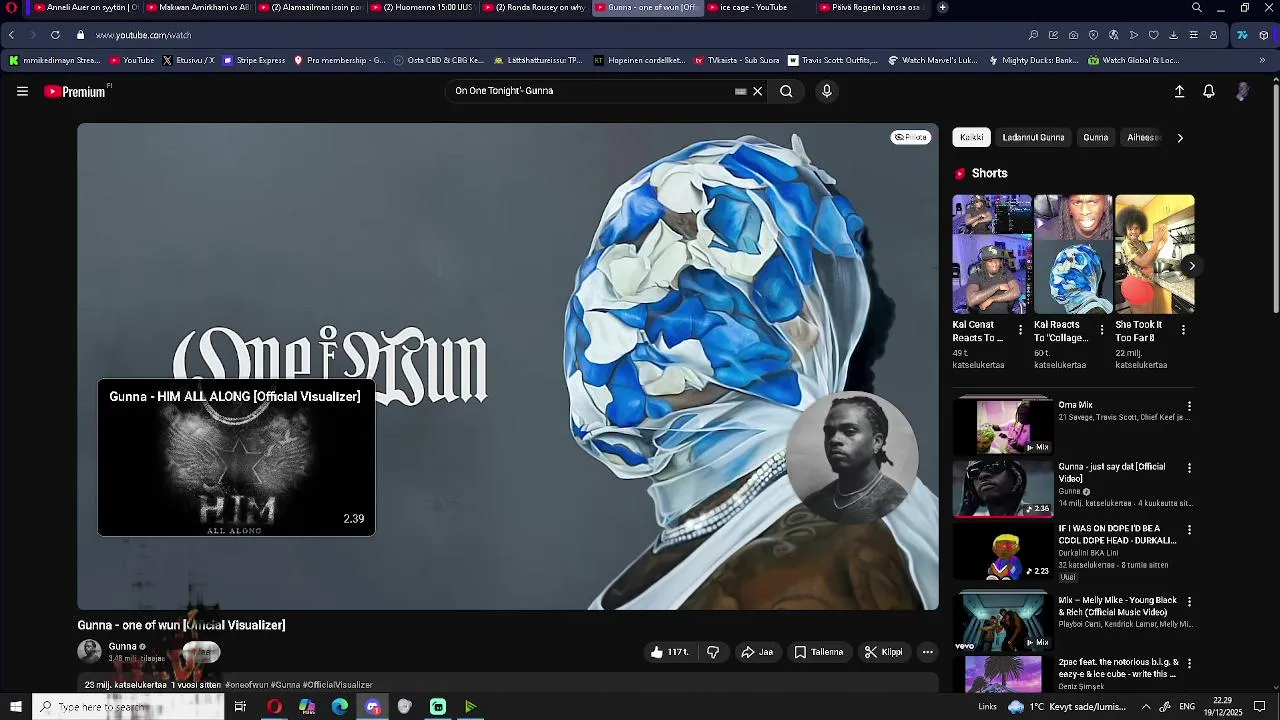Open options for Melly Mike mix

tap(1189, 602)
